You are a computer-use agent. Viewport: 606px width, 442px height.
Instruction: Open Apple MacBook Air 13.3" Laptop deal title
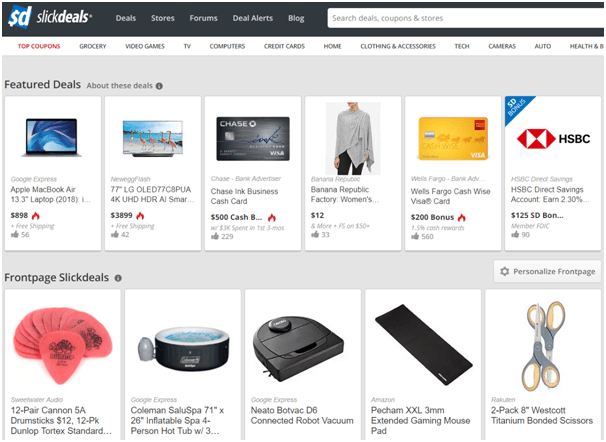click(51, 195)
